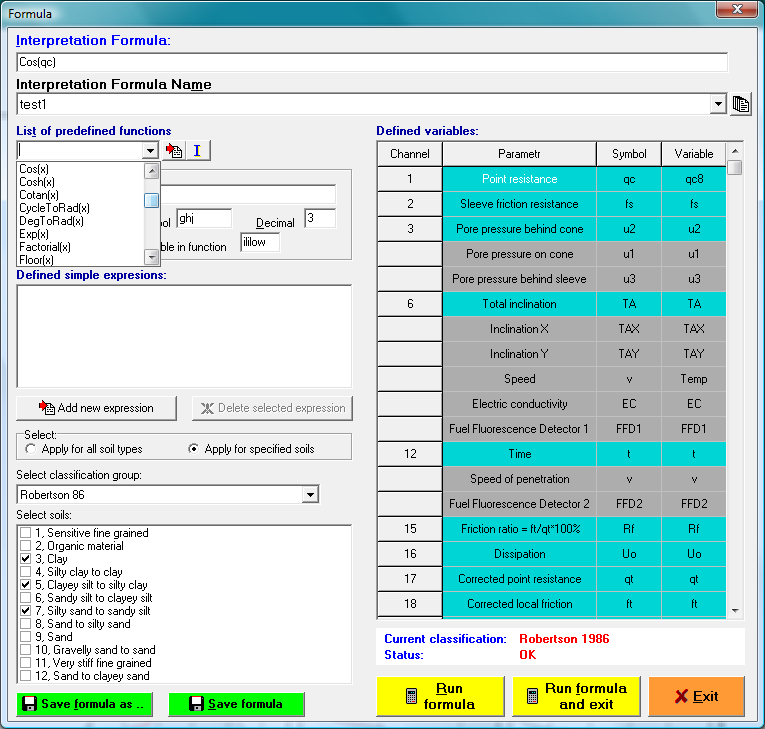
Task: Check 9, Sand soil
Action: [x=25, y=637]
